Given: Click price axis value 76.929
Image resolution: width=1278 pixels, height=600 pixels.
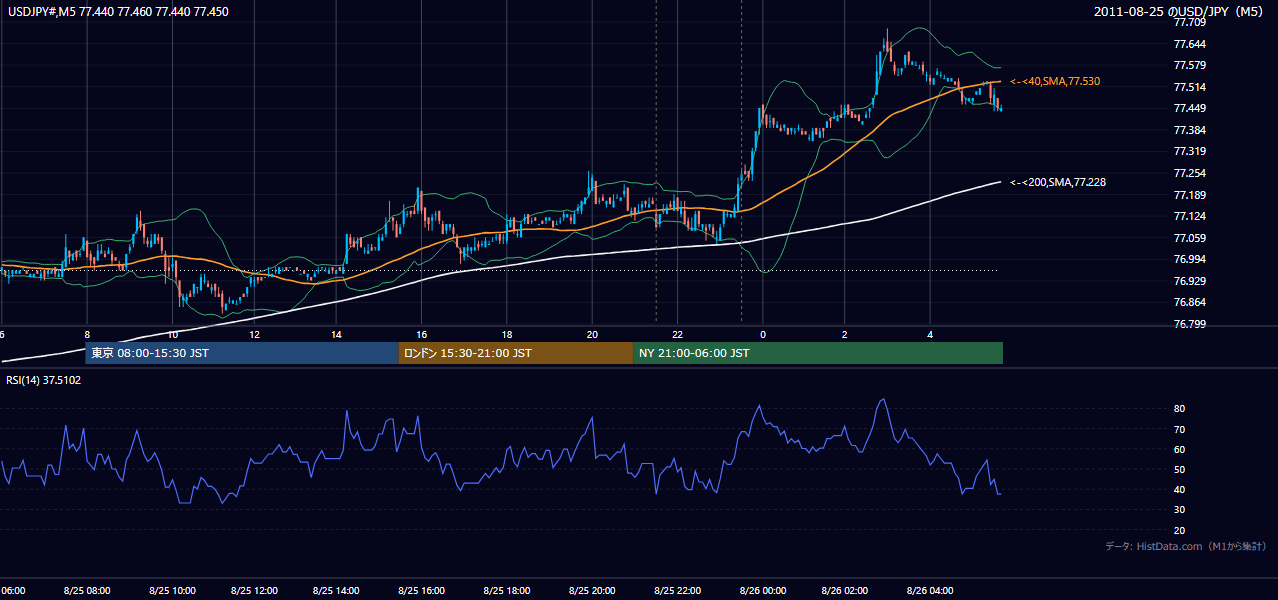Looking at the screenshot, I should point(1188,281).
